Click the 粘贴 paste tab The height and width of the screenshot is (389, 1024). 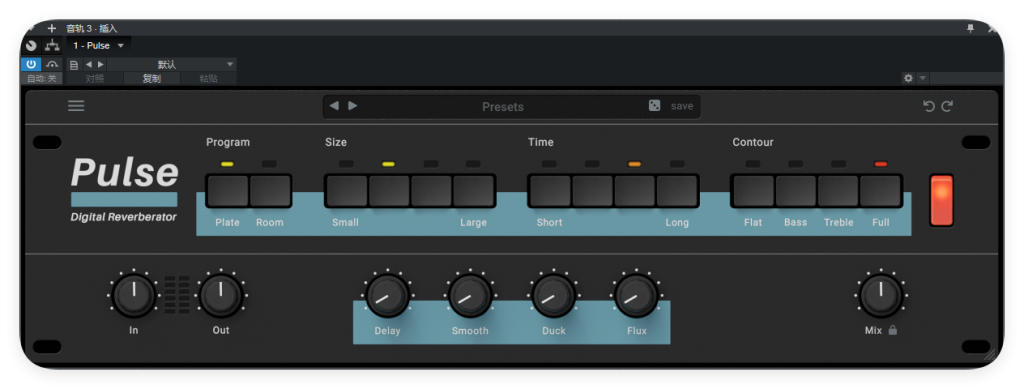coord(208,78)
